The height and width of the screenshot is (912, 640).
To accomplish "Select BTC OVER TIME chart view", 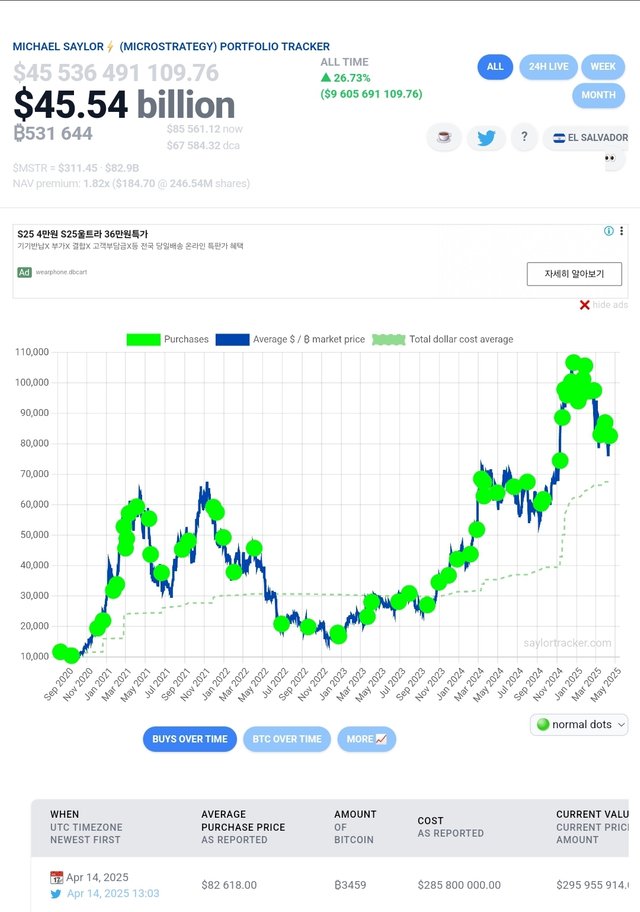I will (x=287, y=739).
